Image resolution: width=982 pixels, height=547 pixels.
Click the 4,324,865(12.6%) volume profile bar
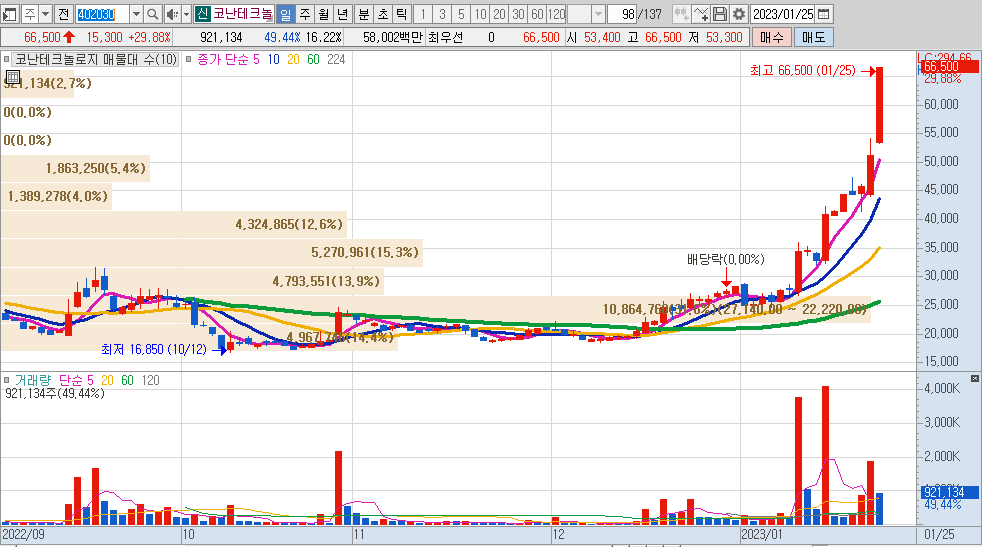(x=173, y=224)
